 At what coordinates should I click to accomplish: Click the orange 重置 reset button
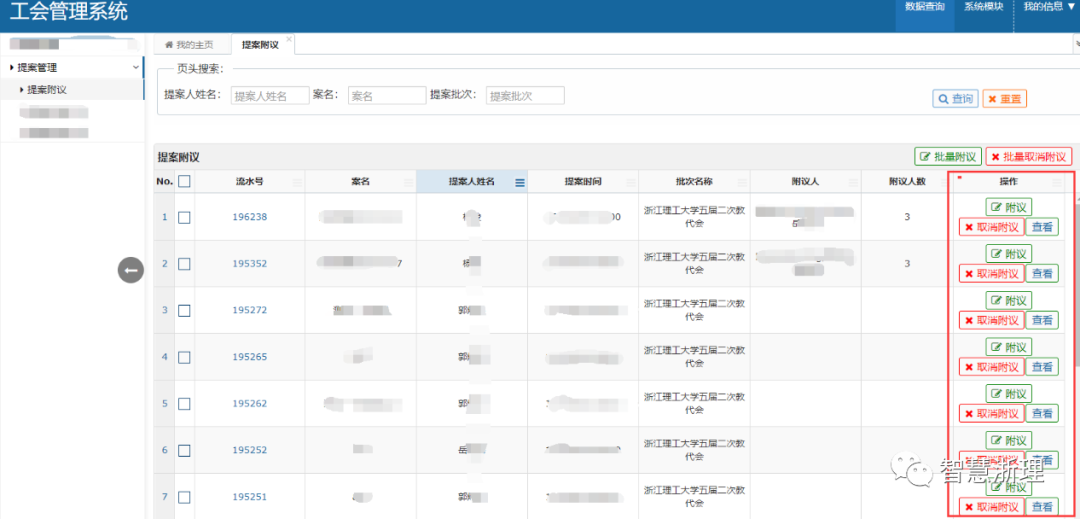[1004, 99]
